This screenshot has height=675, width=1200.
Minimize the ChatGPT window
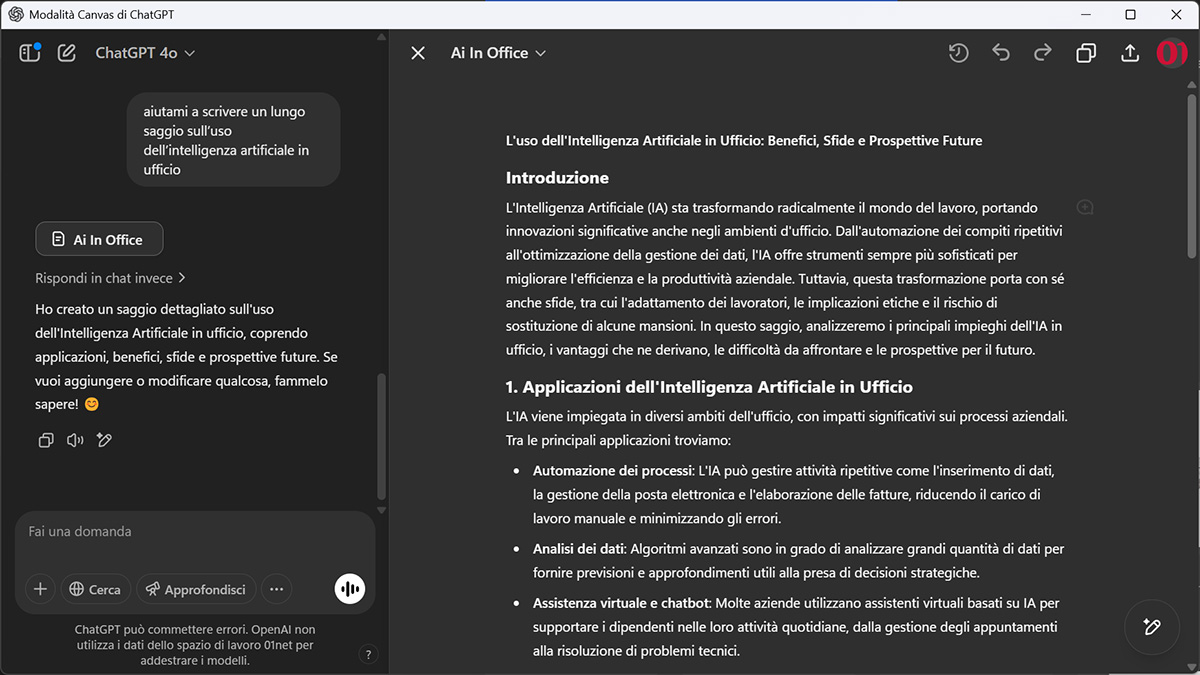coord(1085,14)
